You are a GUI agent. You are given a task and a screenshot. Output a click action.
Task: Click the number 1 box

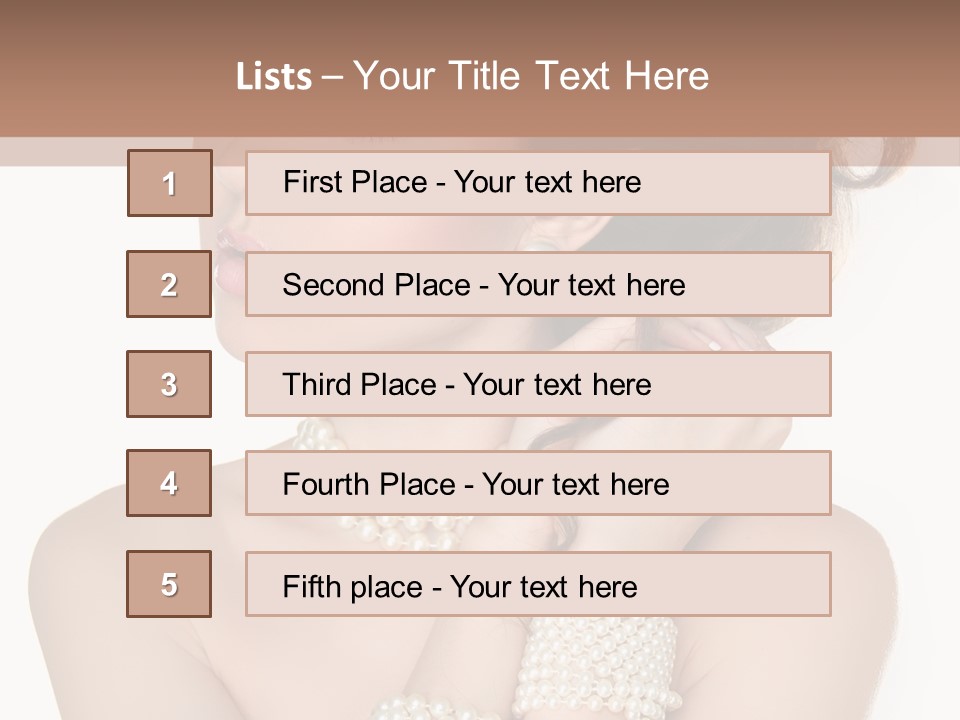click(170, 183)
